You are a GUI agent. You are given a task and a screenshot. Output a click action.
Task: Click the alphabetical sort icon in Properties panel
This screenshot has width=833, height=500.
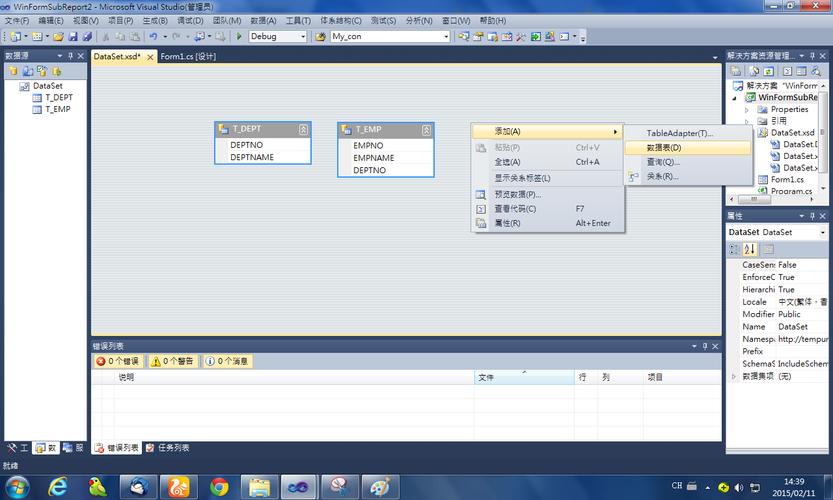750,249
